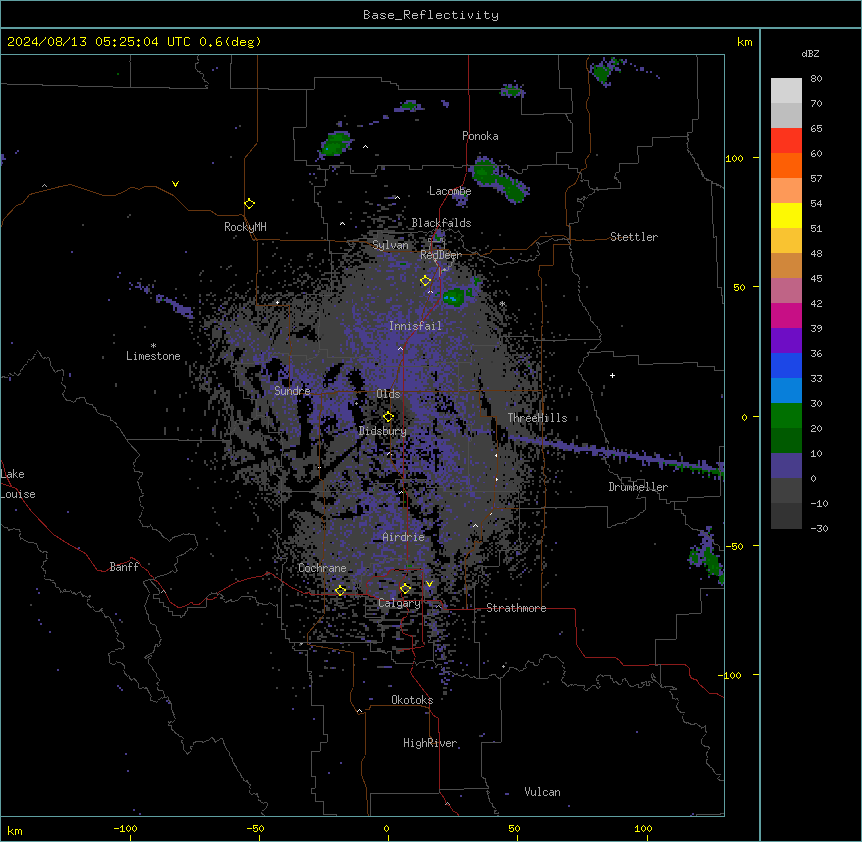
Task: Select the Ponoka town label
Action: pos(480,136)
